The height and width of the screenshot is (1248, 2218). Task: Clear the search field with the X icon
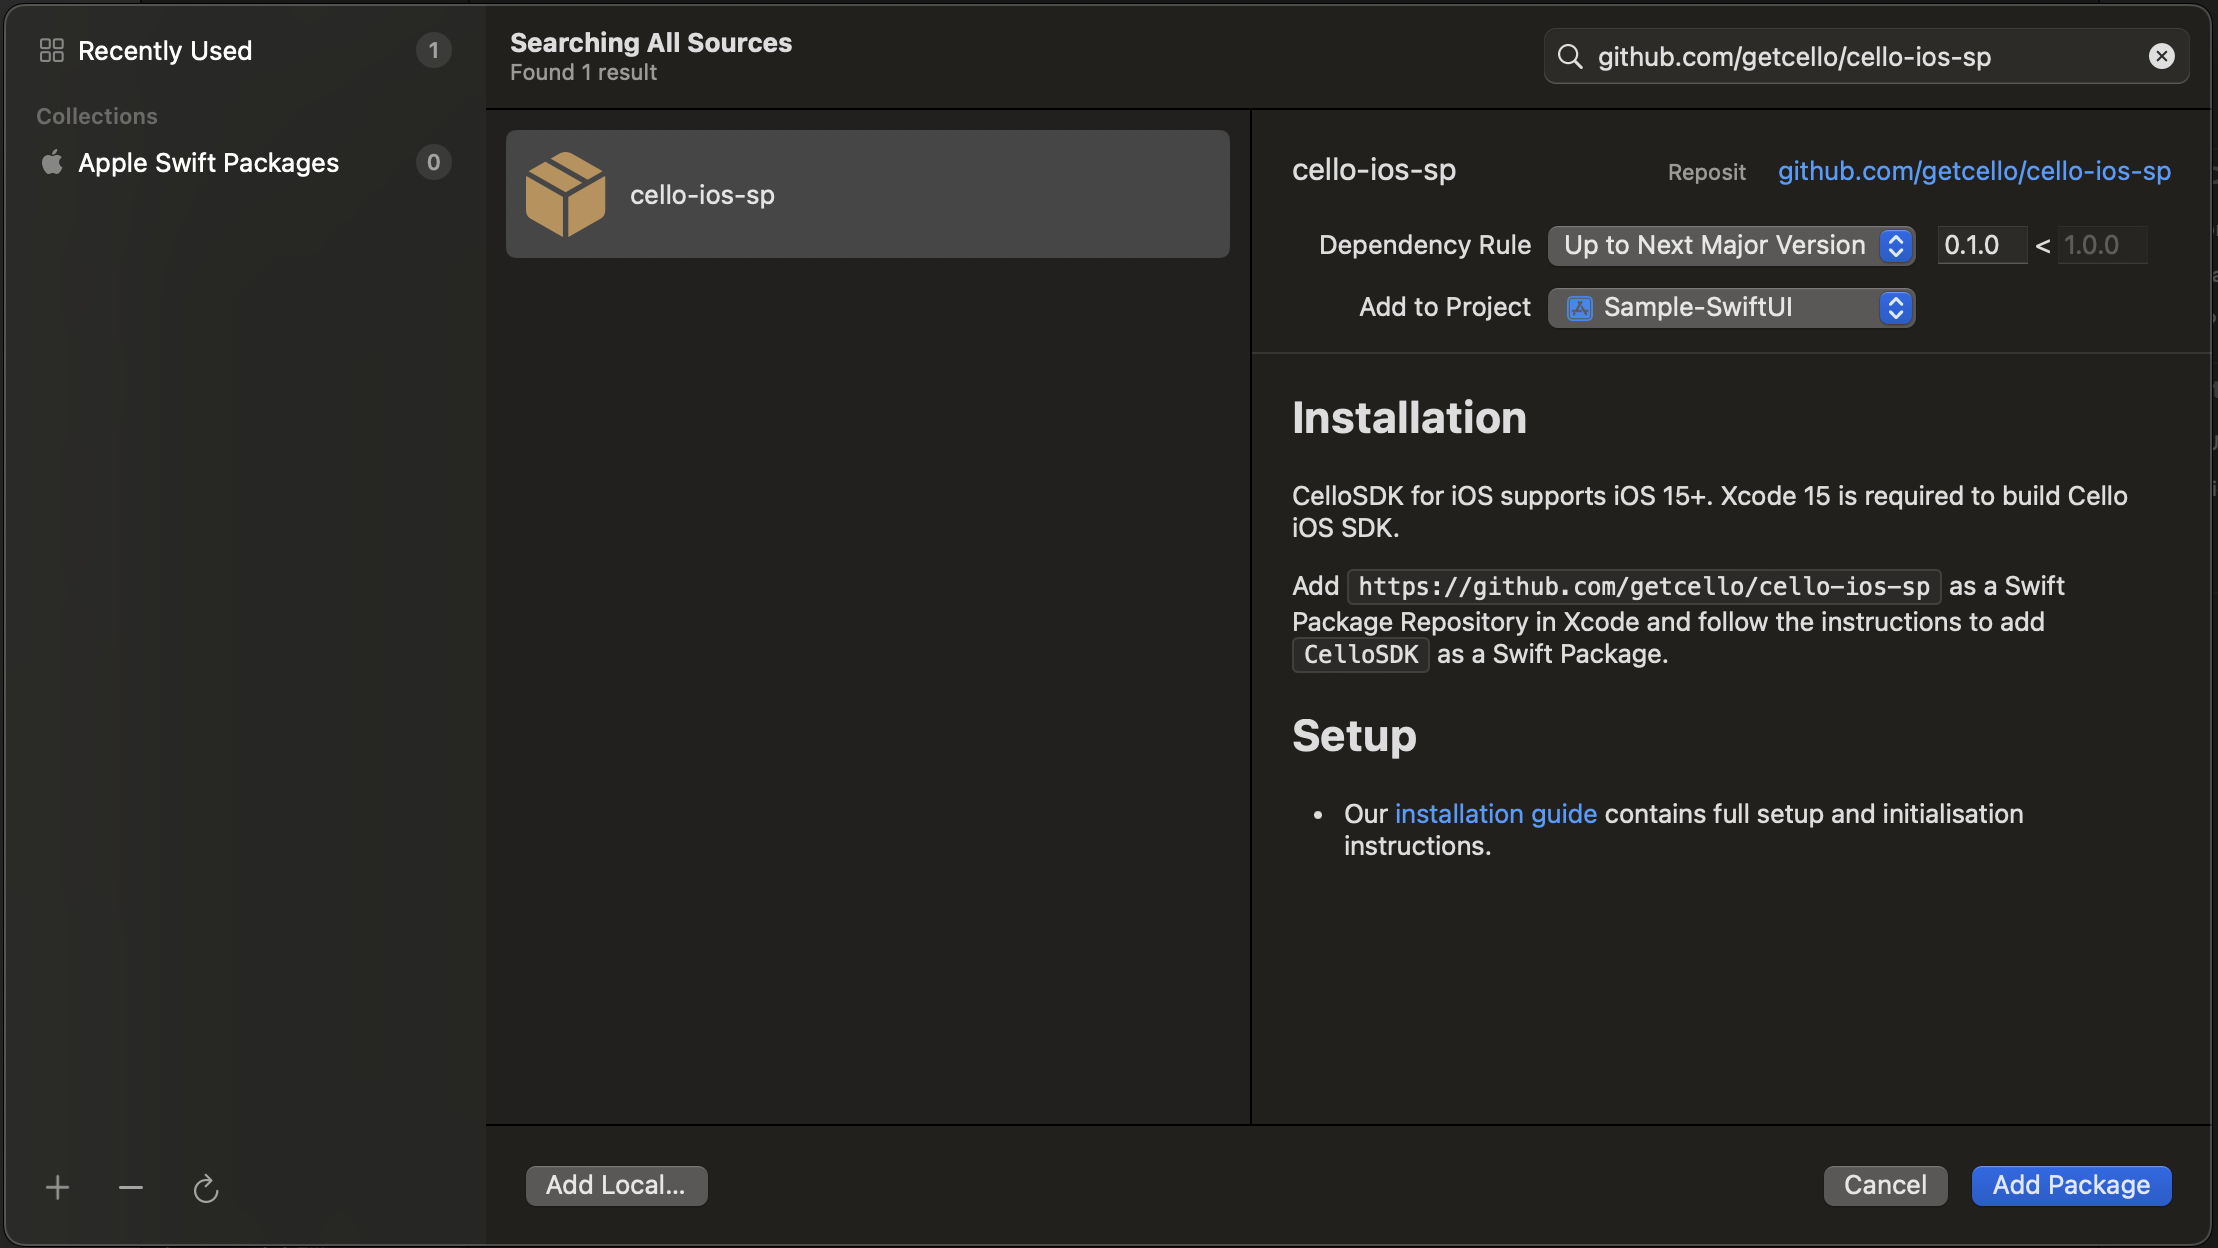pyautogui.click(x=2161, y=56)
